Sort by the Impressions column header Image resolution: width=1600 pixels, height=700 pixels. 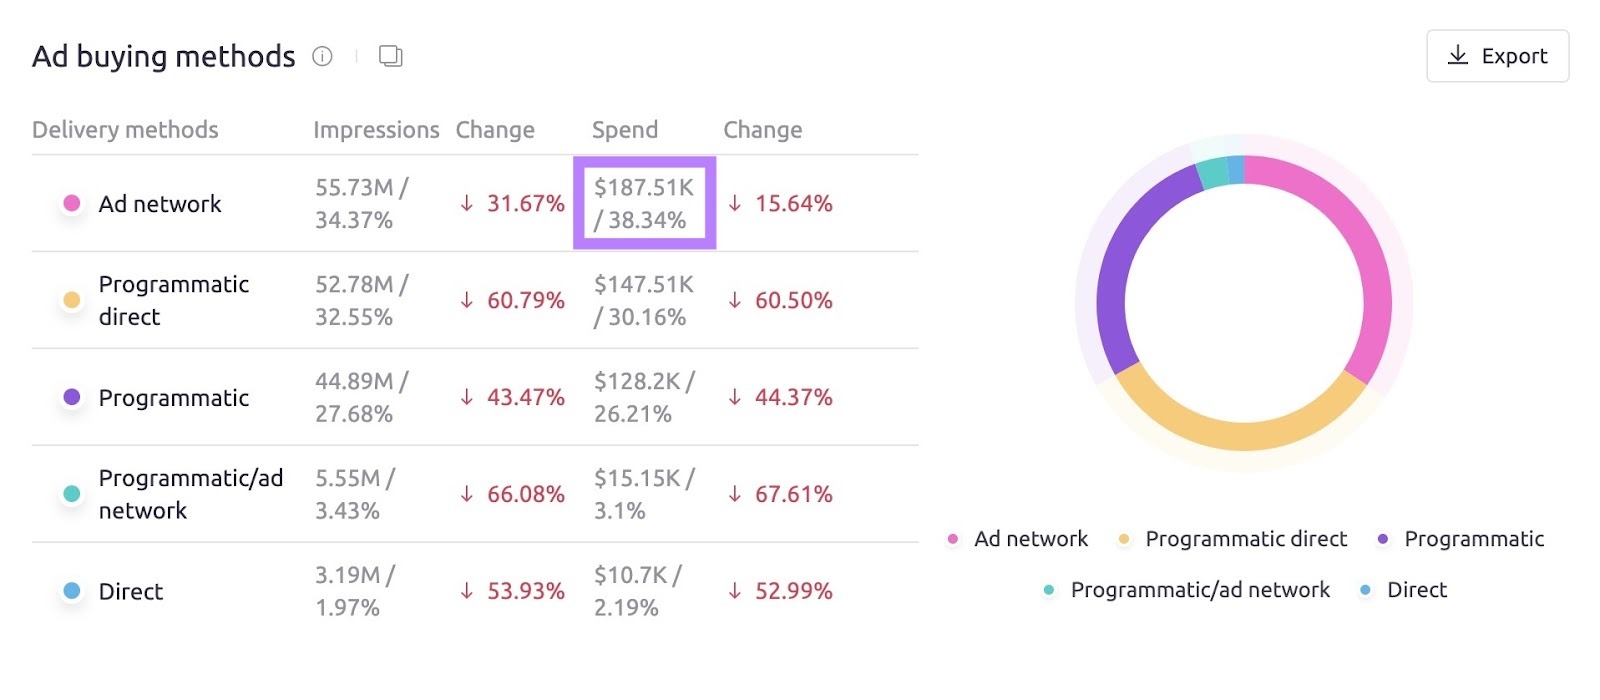click(376, 130)
